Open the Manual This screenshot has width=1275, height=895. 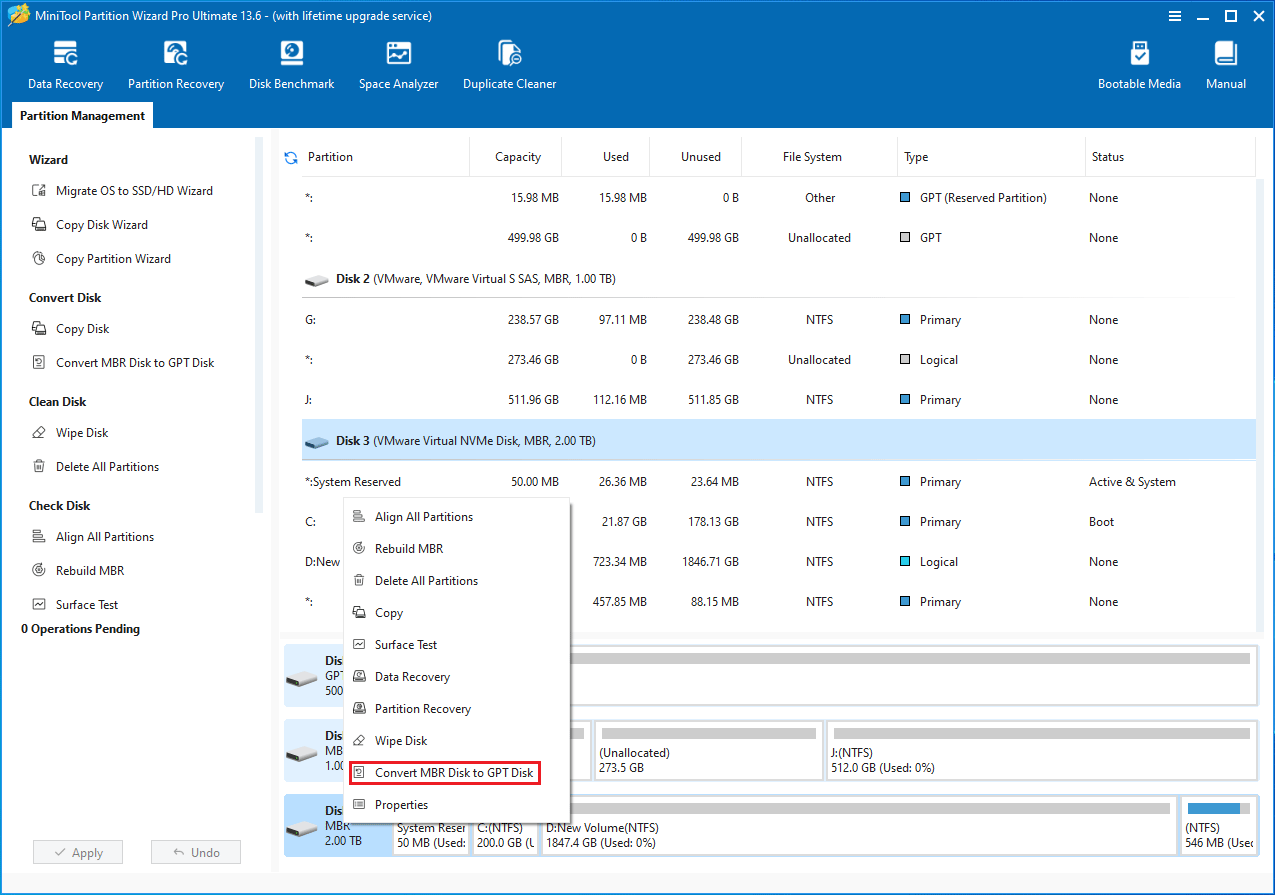point(1226,66)
